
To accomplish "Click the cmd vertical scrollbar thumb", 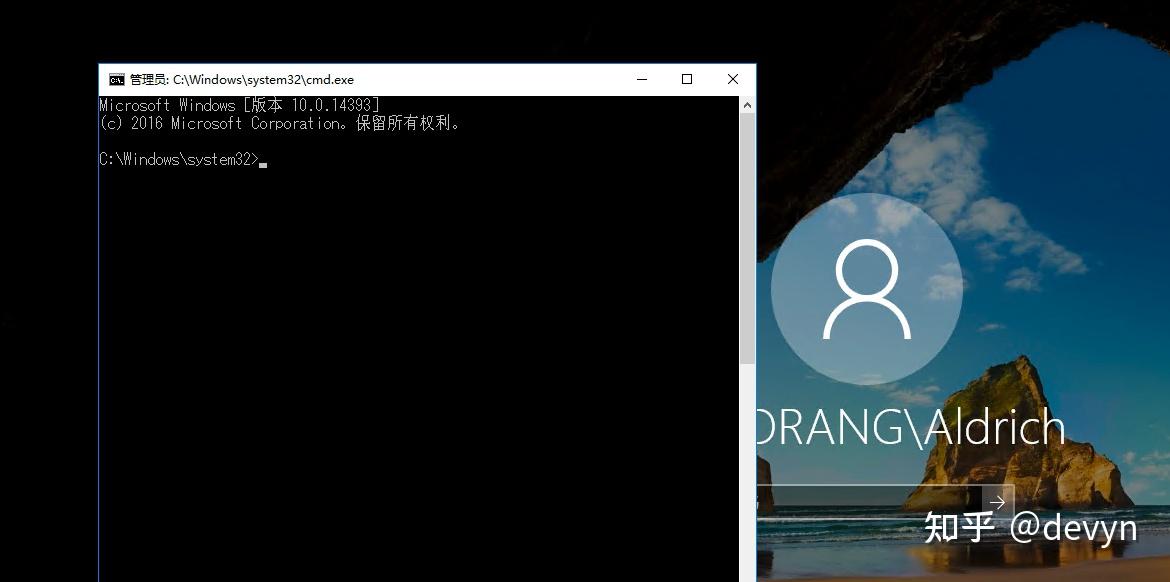I will [747, 239].
